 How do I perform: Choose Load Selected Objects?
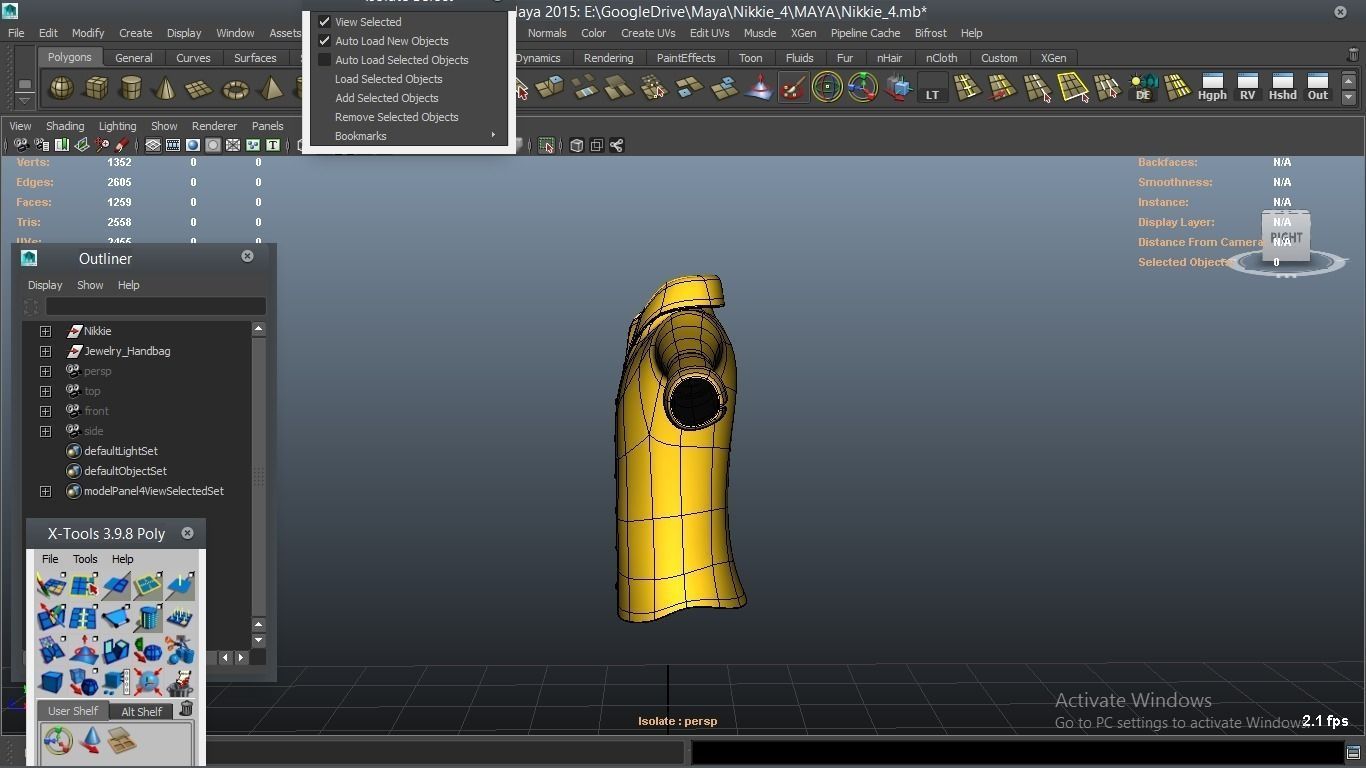point(388,79)
